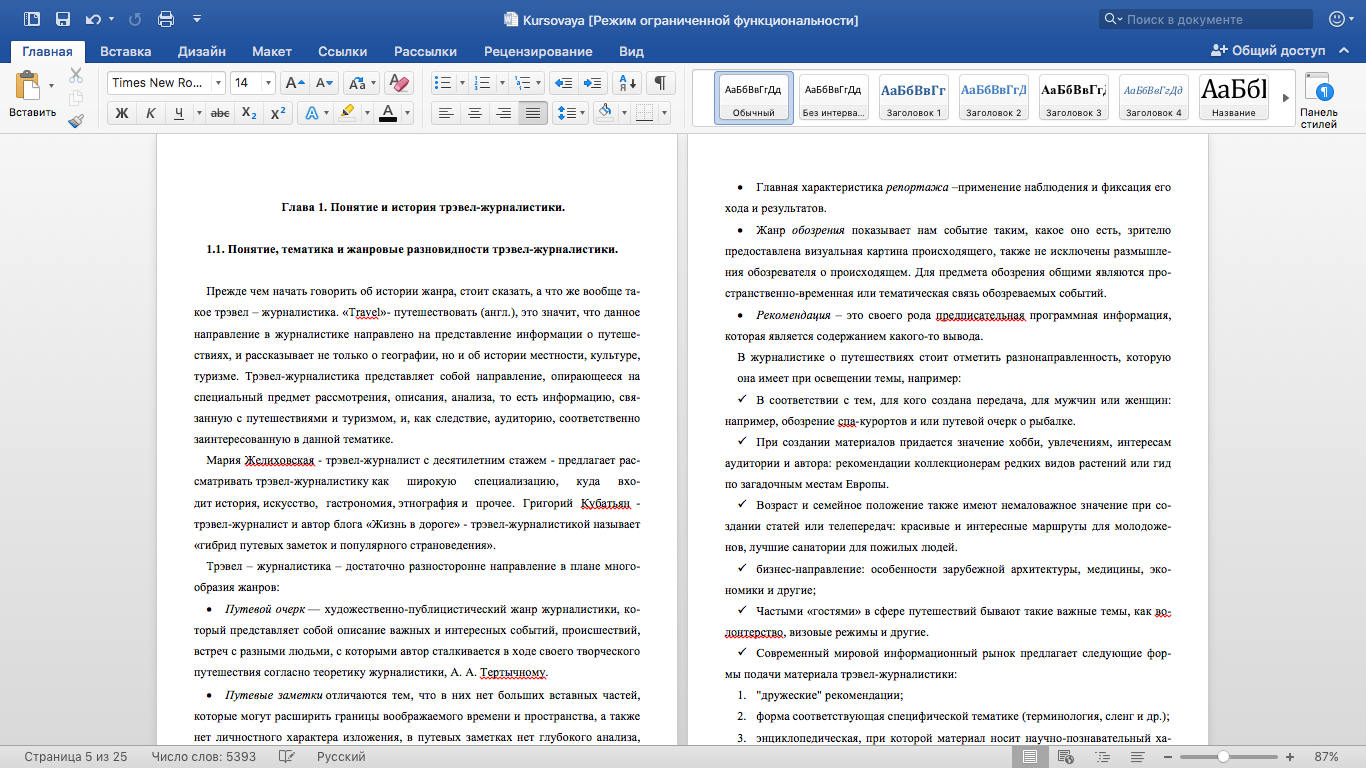The width and height of the screenshot is (1366, 768).
Task: Toggle bold (Ж) formatting
Action: click(122, 113)
